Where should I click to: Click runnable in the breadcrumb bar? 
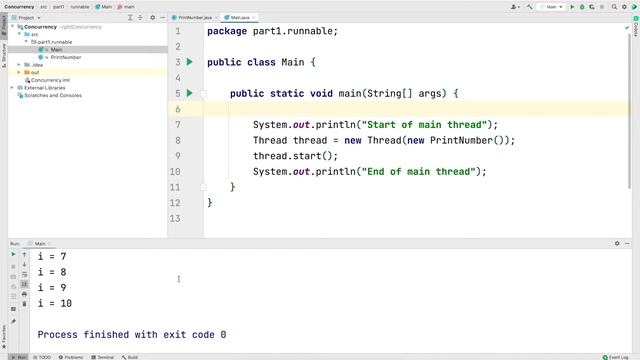click(80, 7)
